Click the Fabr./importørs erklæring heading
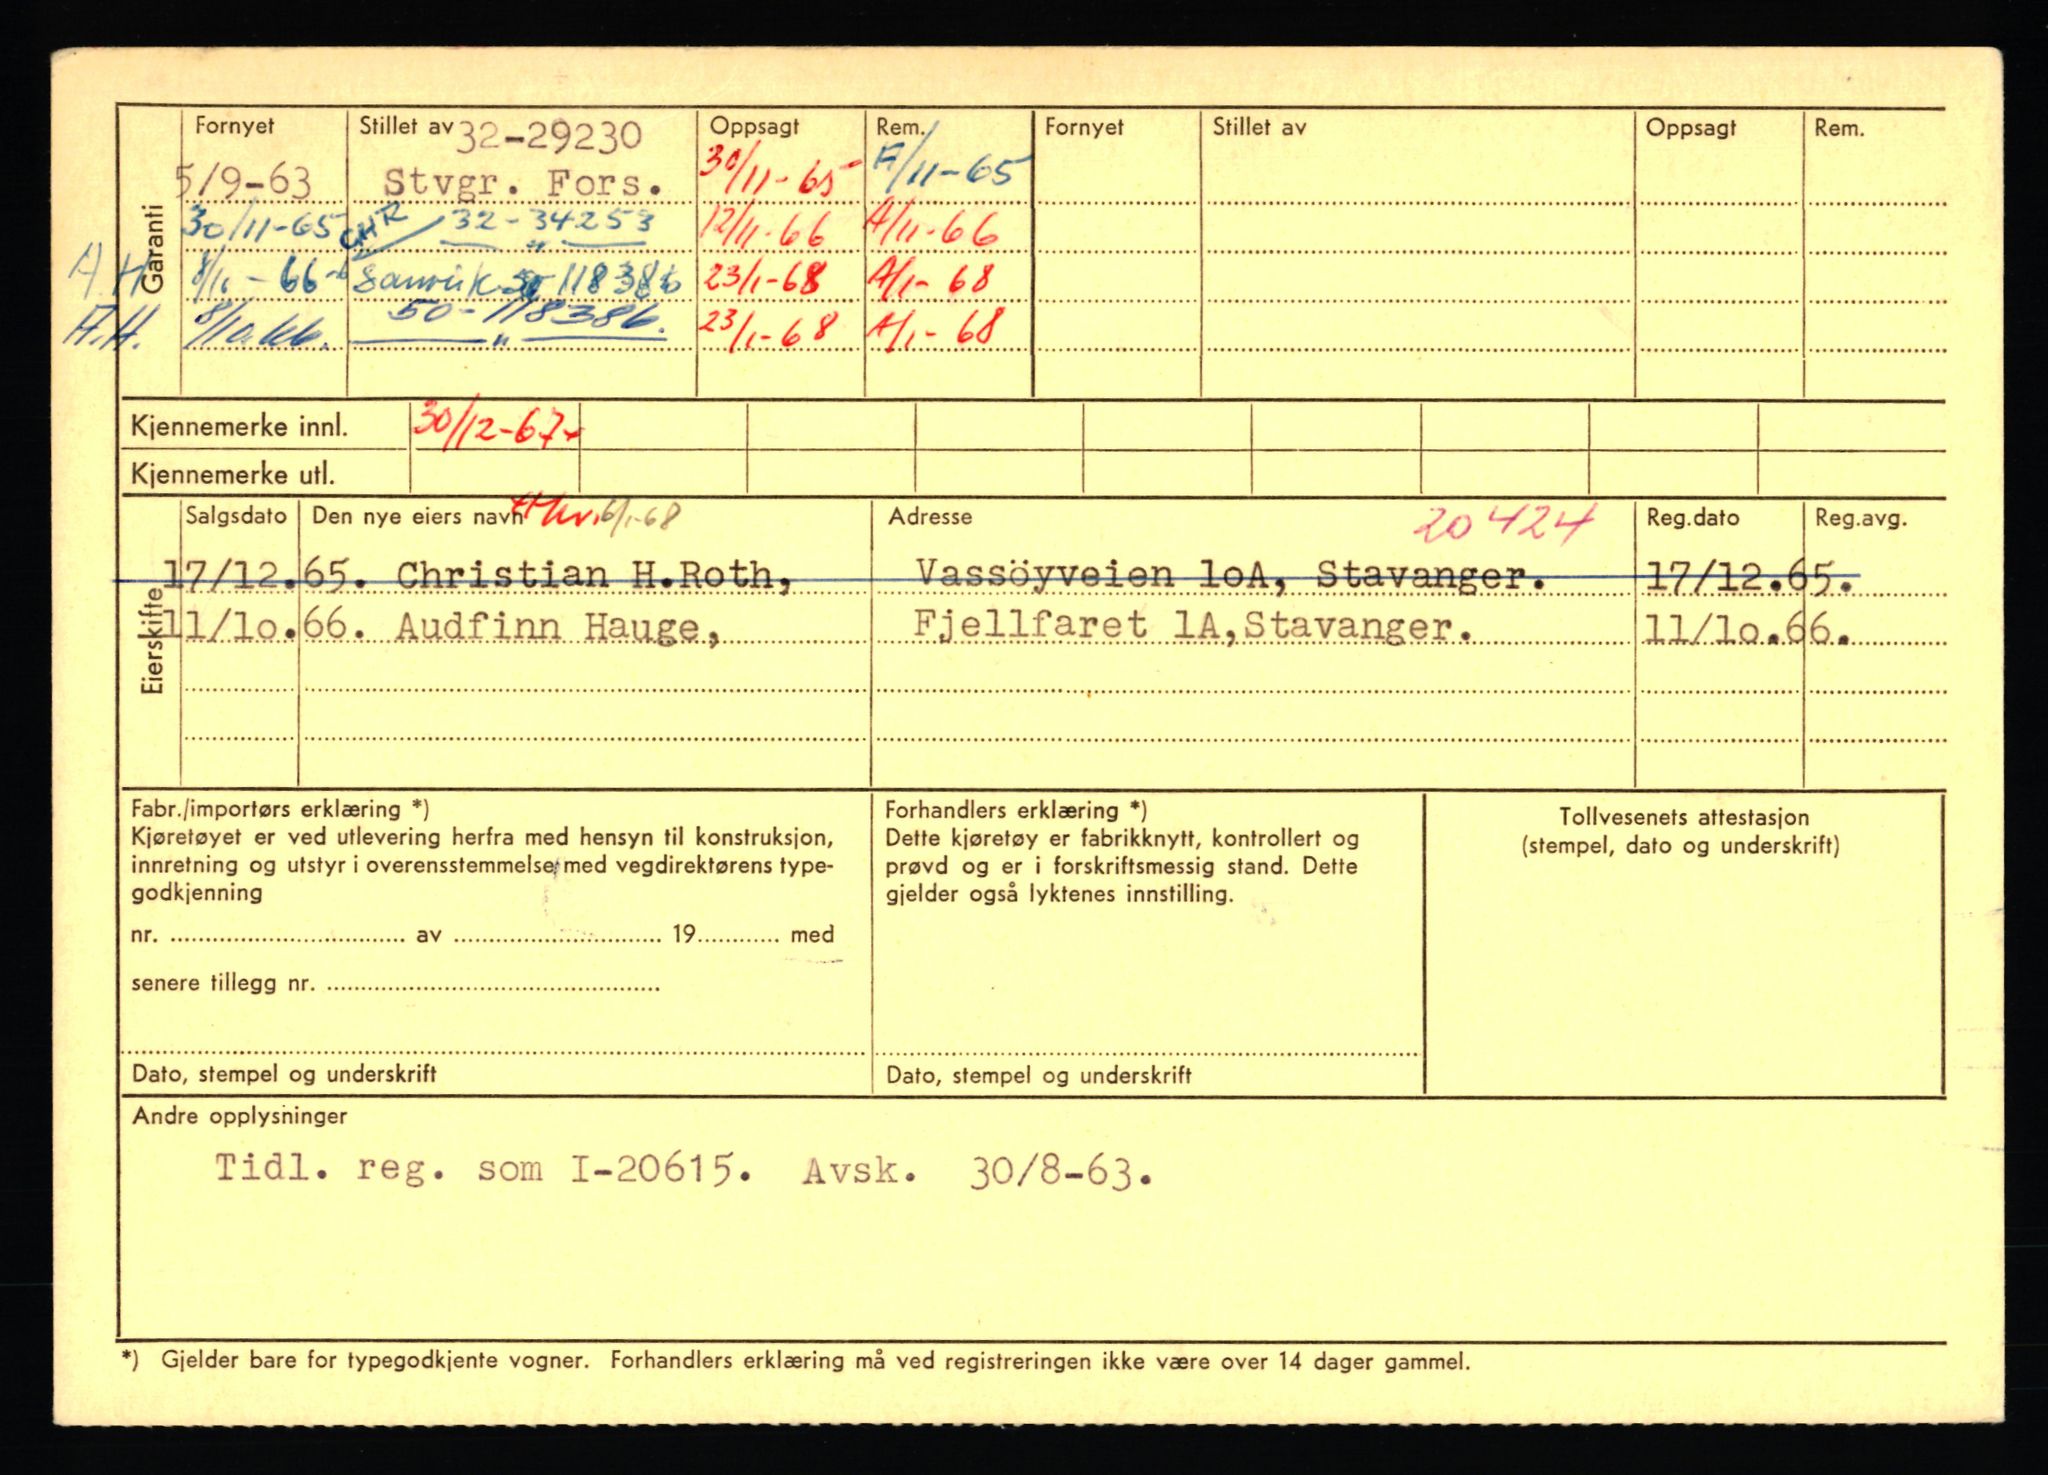Screen dimensions: 2048x1475 point(280,809)
